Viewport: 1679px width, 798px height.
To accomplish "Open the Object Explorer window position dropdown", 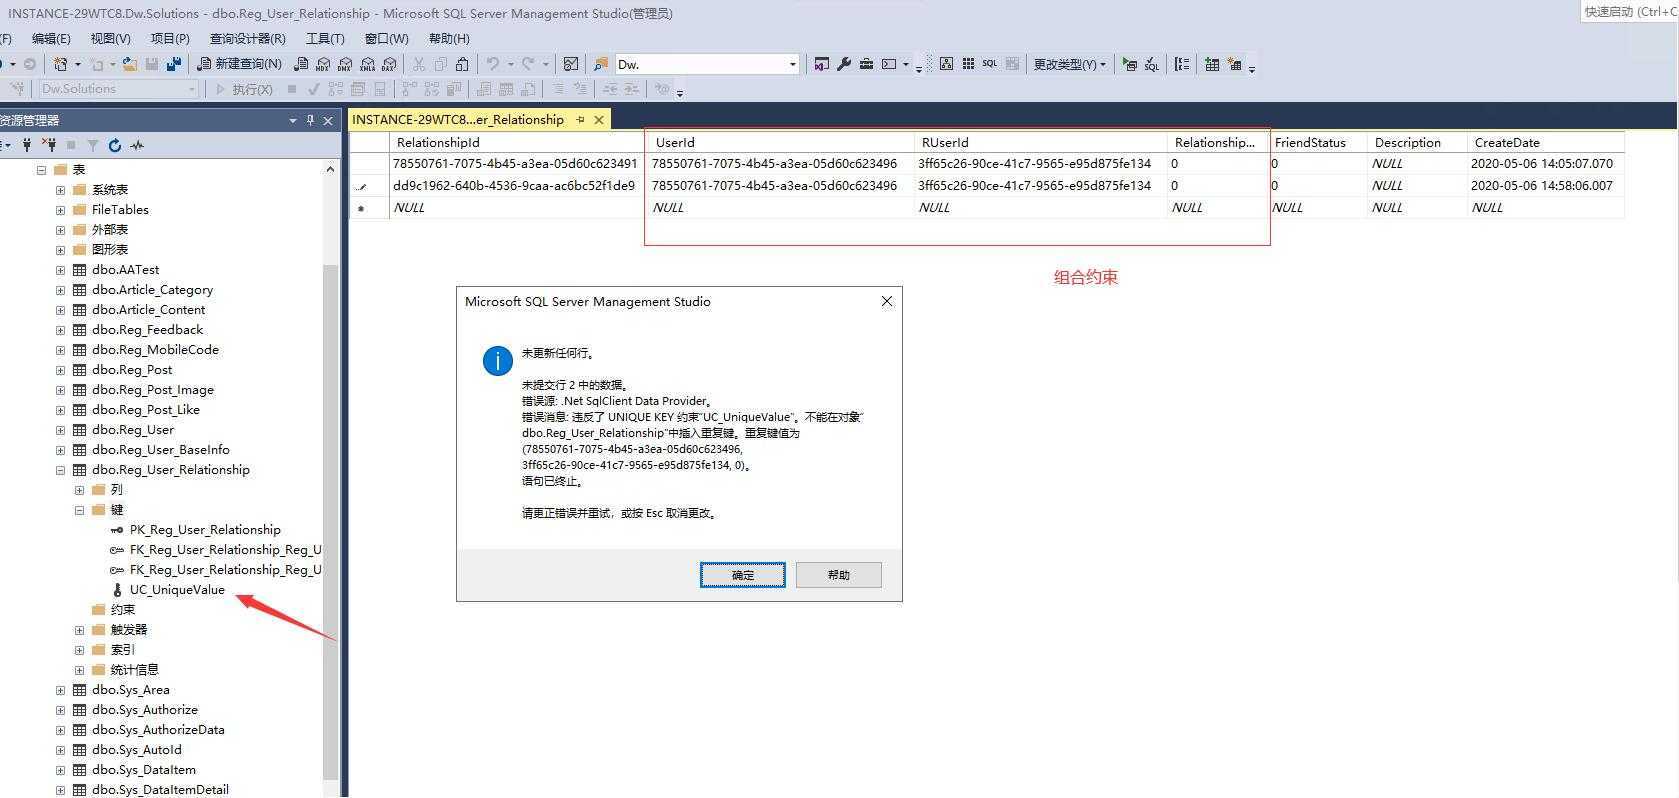I will [293, 120].
